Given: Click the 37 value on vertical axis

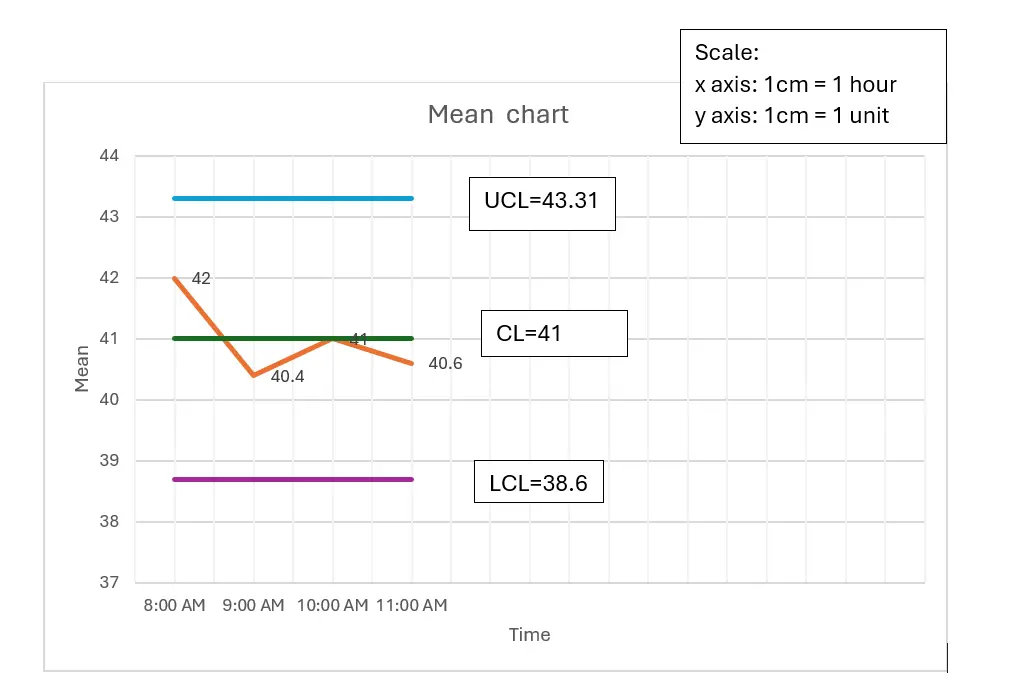Looking at the screenshot, I should click(x=109, y=583).
